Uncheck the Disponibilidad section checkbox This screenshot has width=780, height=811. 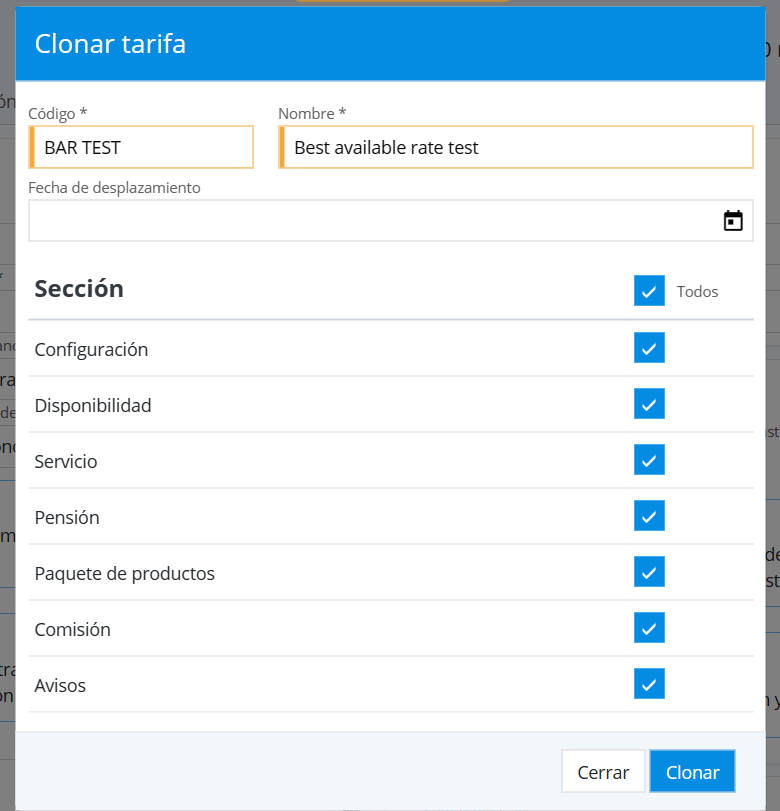pyautogui.click(x=649, y=404)
